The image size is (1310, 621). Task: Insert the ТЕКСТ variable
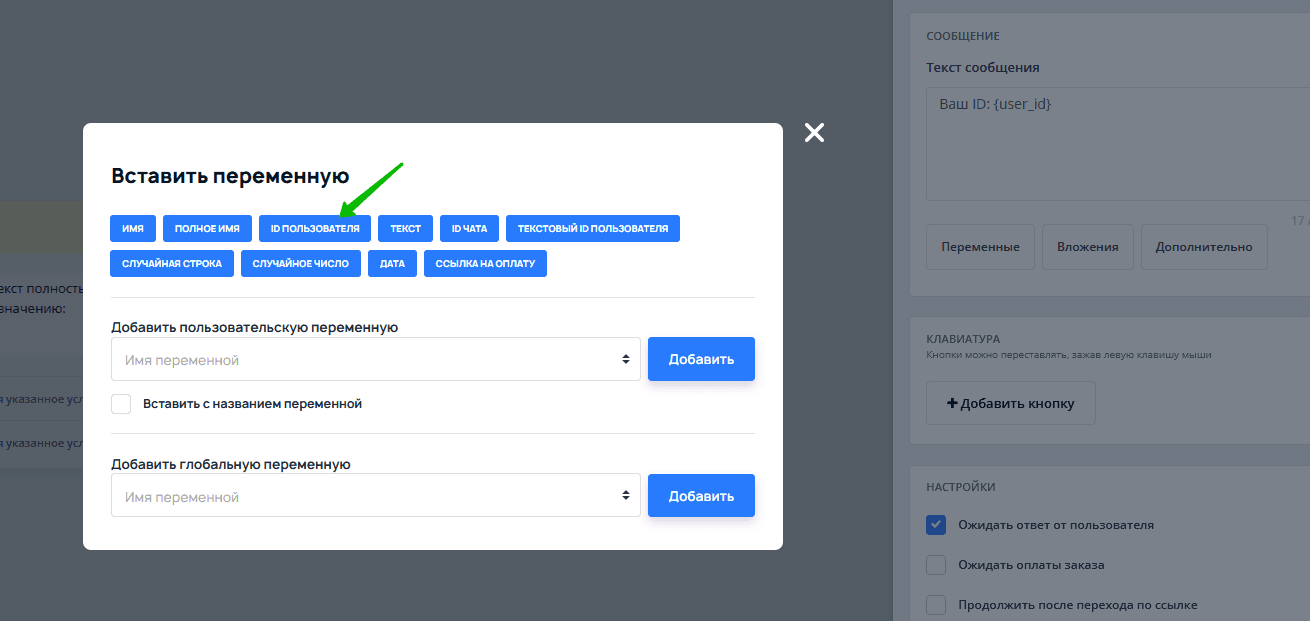point(405,229)
